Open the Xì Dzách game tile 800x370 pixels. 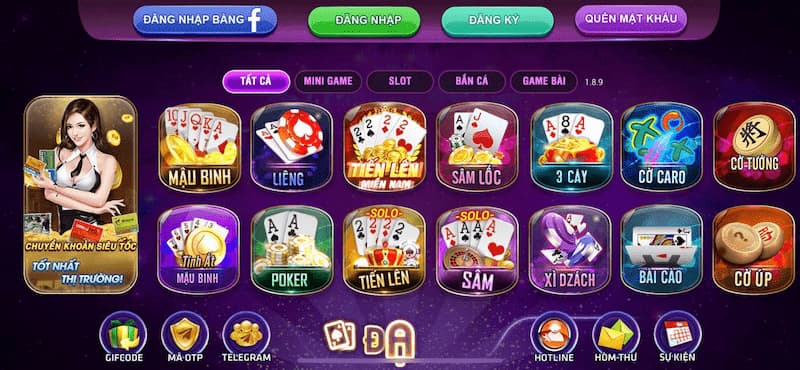pyautogui.click(x=570, y=250)
